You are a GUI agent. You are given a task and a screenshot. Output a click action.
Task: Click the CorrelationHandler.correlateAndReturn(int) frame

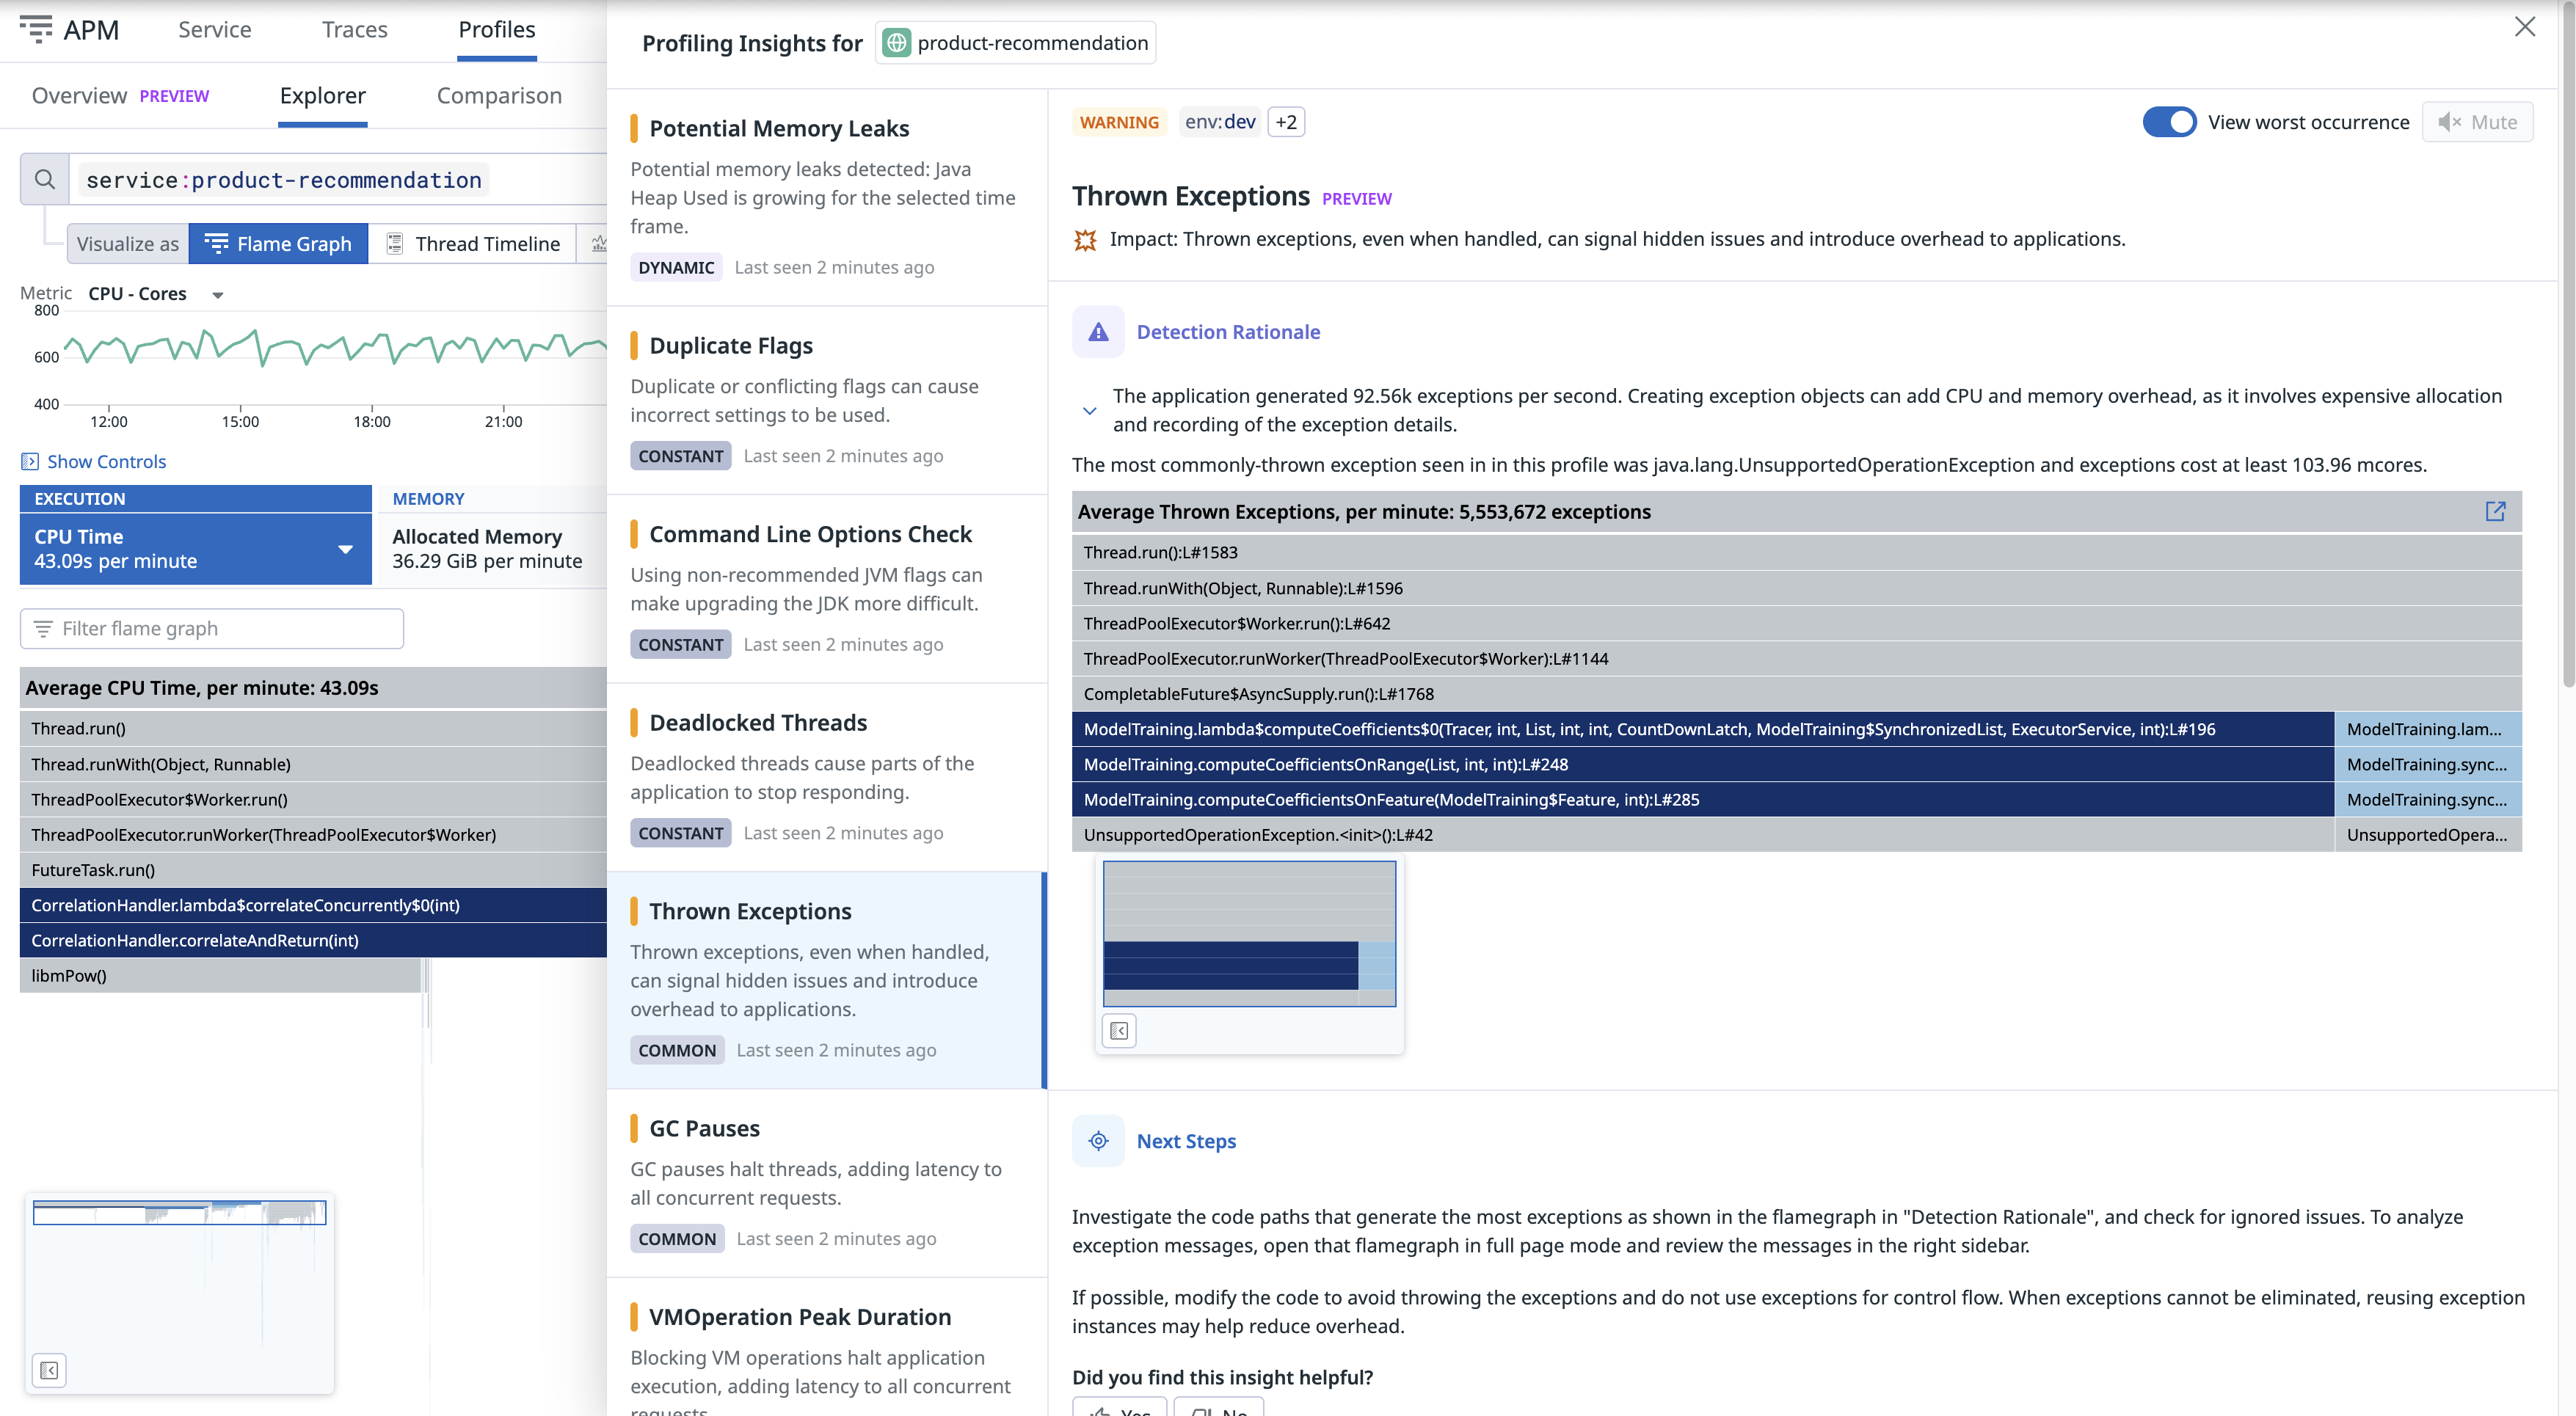coord(313,940)
